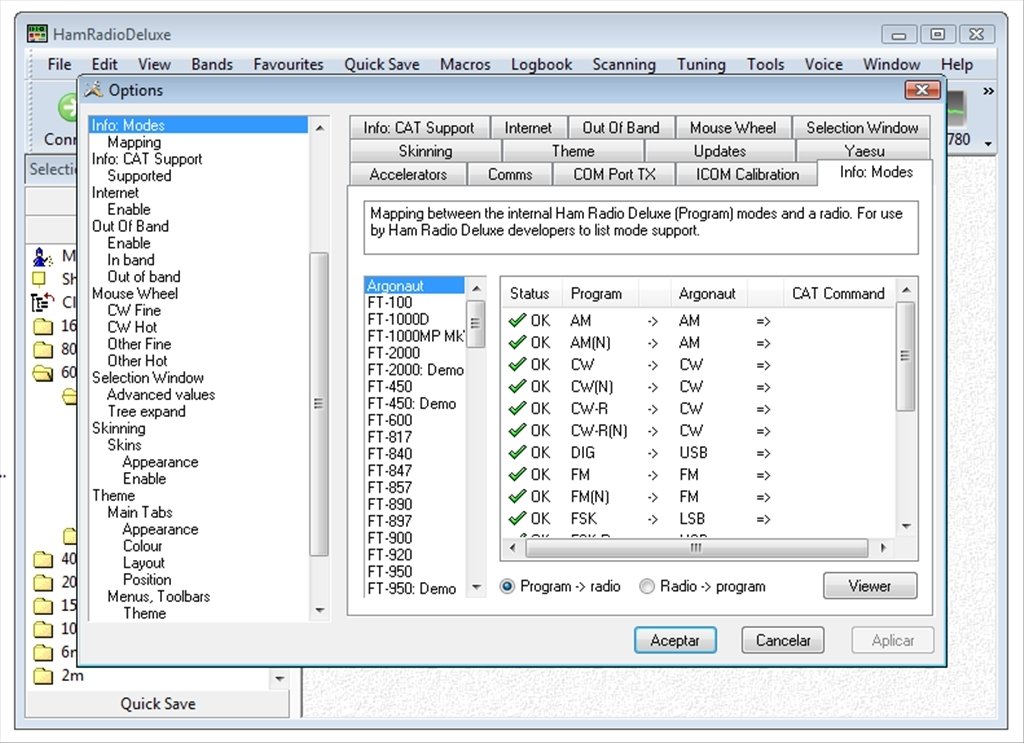This screenshot has height=743, width=1024.
Task: Open the Logbook menu
Action: 541,64
